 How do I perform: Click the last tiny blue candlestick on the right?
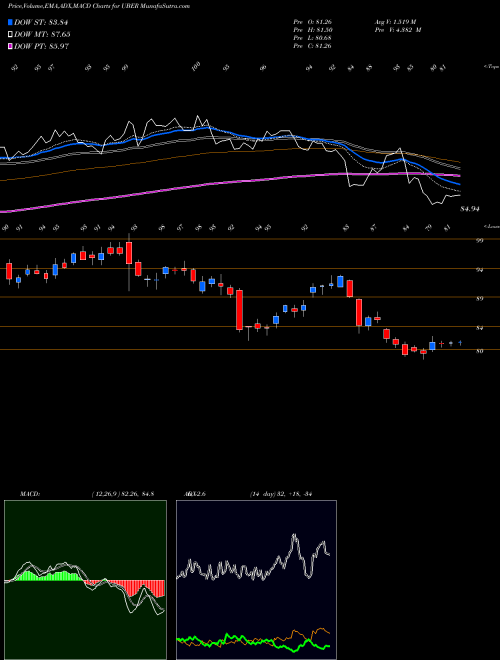click(460, 343)
